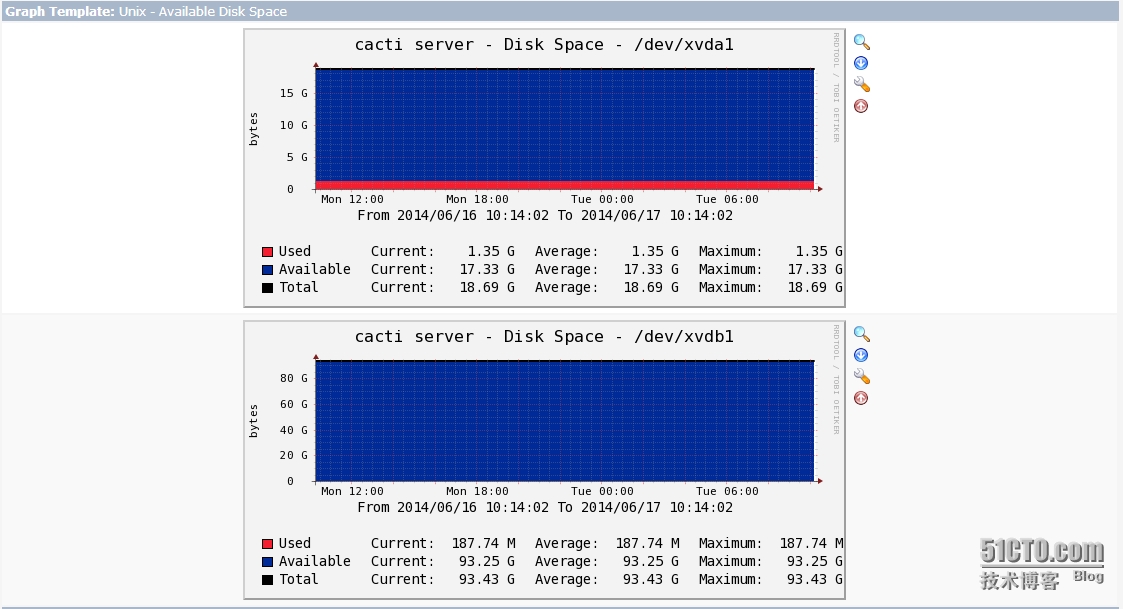
Task: Click the 15 G axis label on xvda1 graph
Action: pyautogui.click(x=294, y=93)
